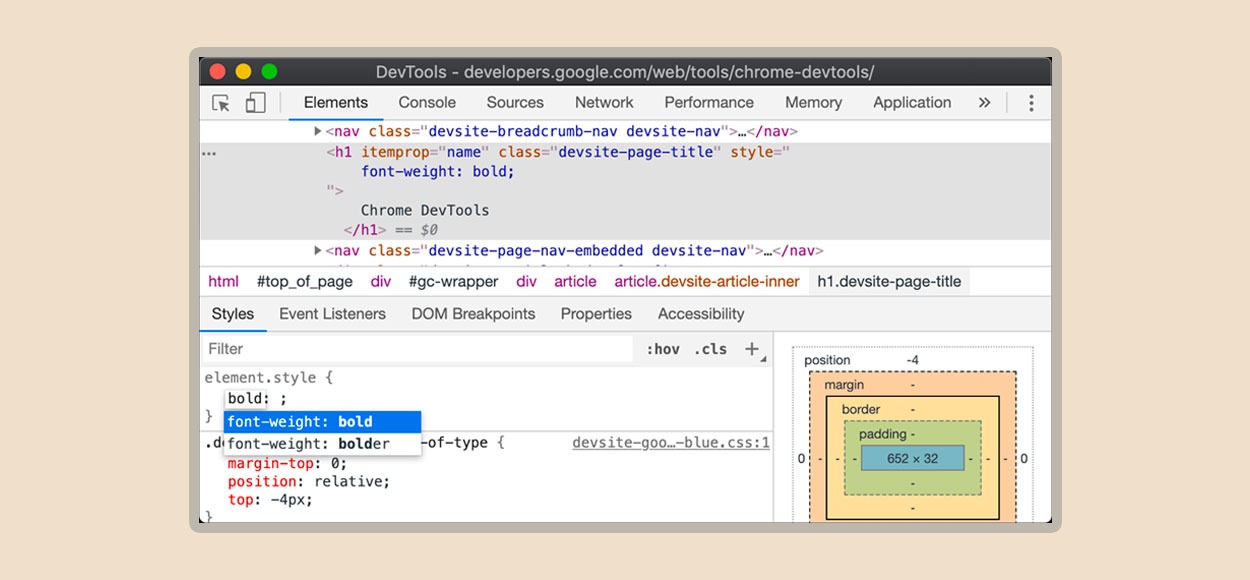Open the Console tab

point(427,103)
